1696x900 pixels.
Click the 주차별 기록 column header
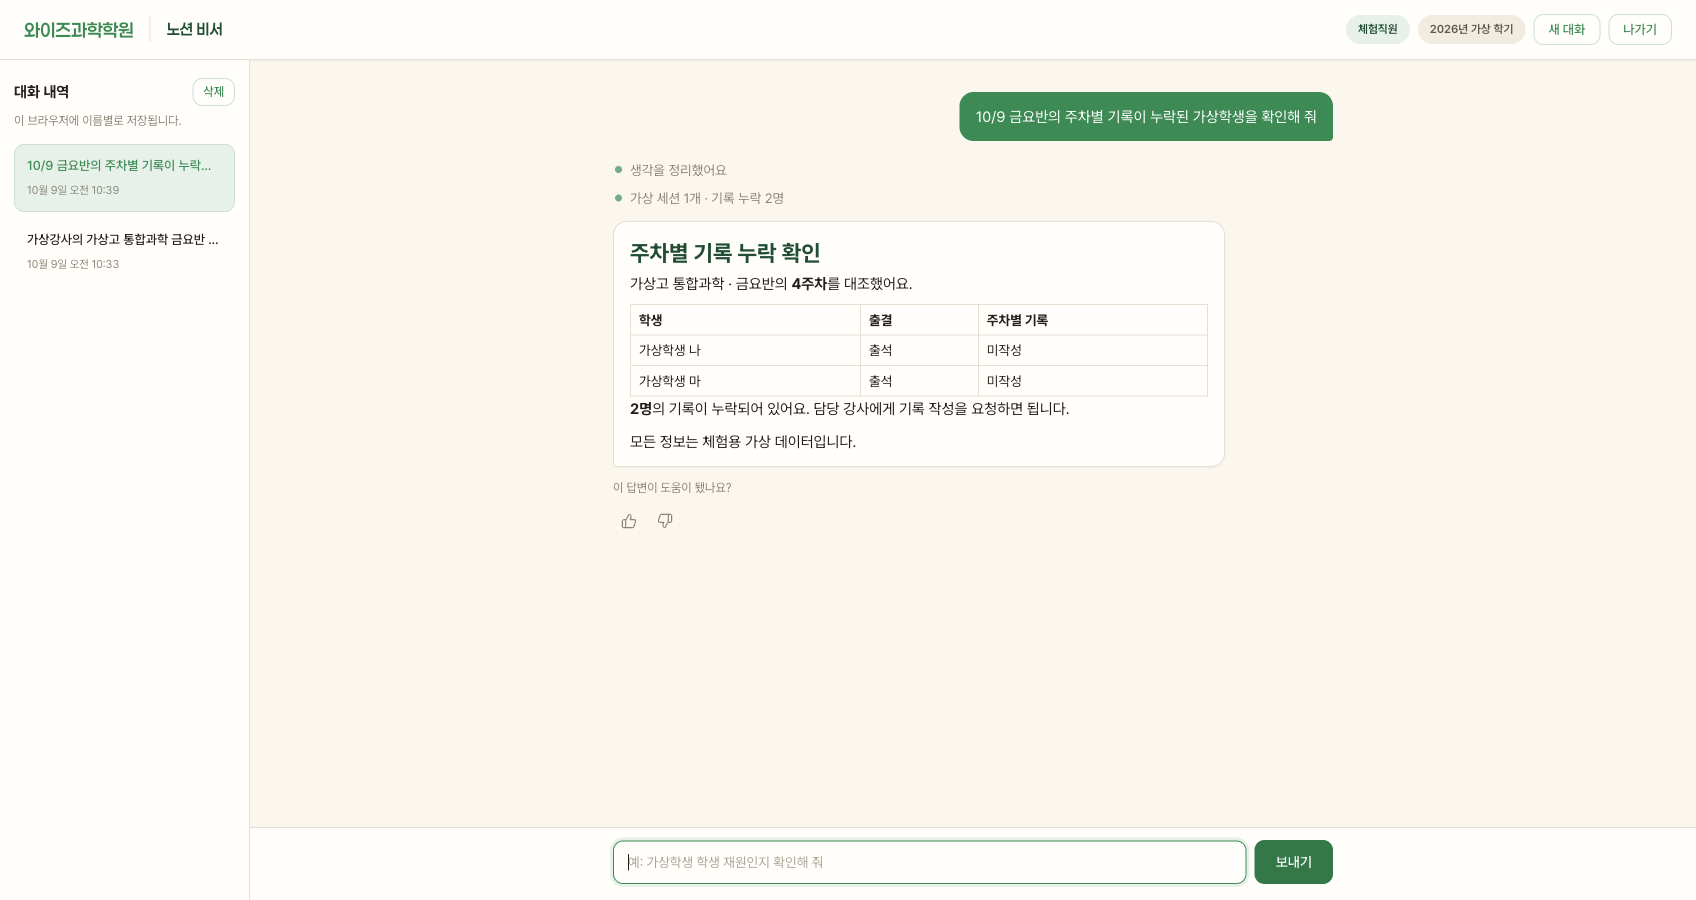point(1093,320)
